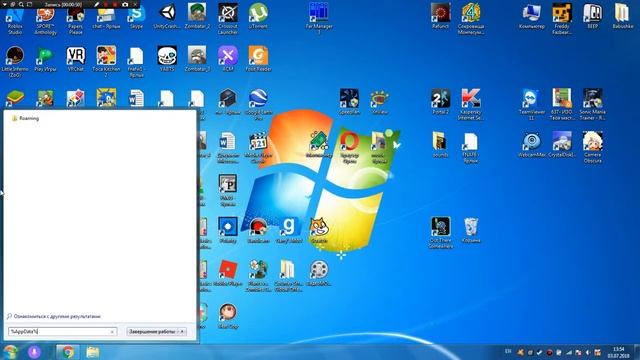Launch the Skype desktop shortcut
Image resolution: width=640 pixels, height=360 pixels.
(x=136, y=18)
